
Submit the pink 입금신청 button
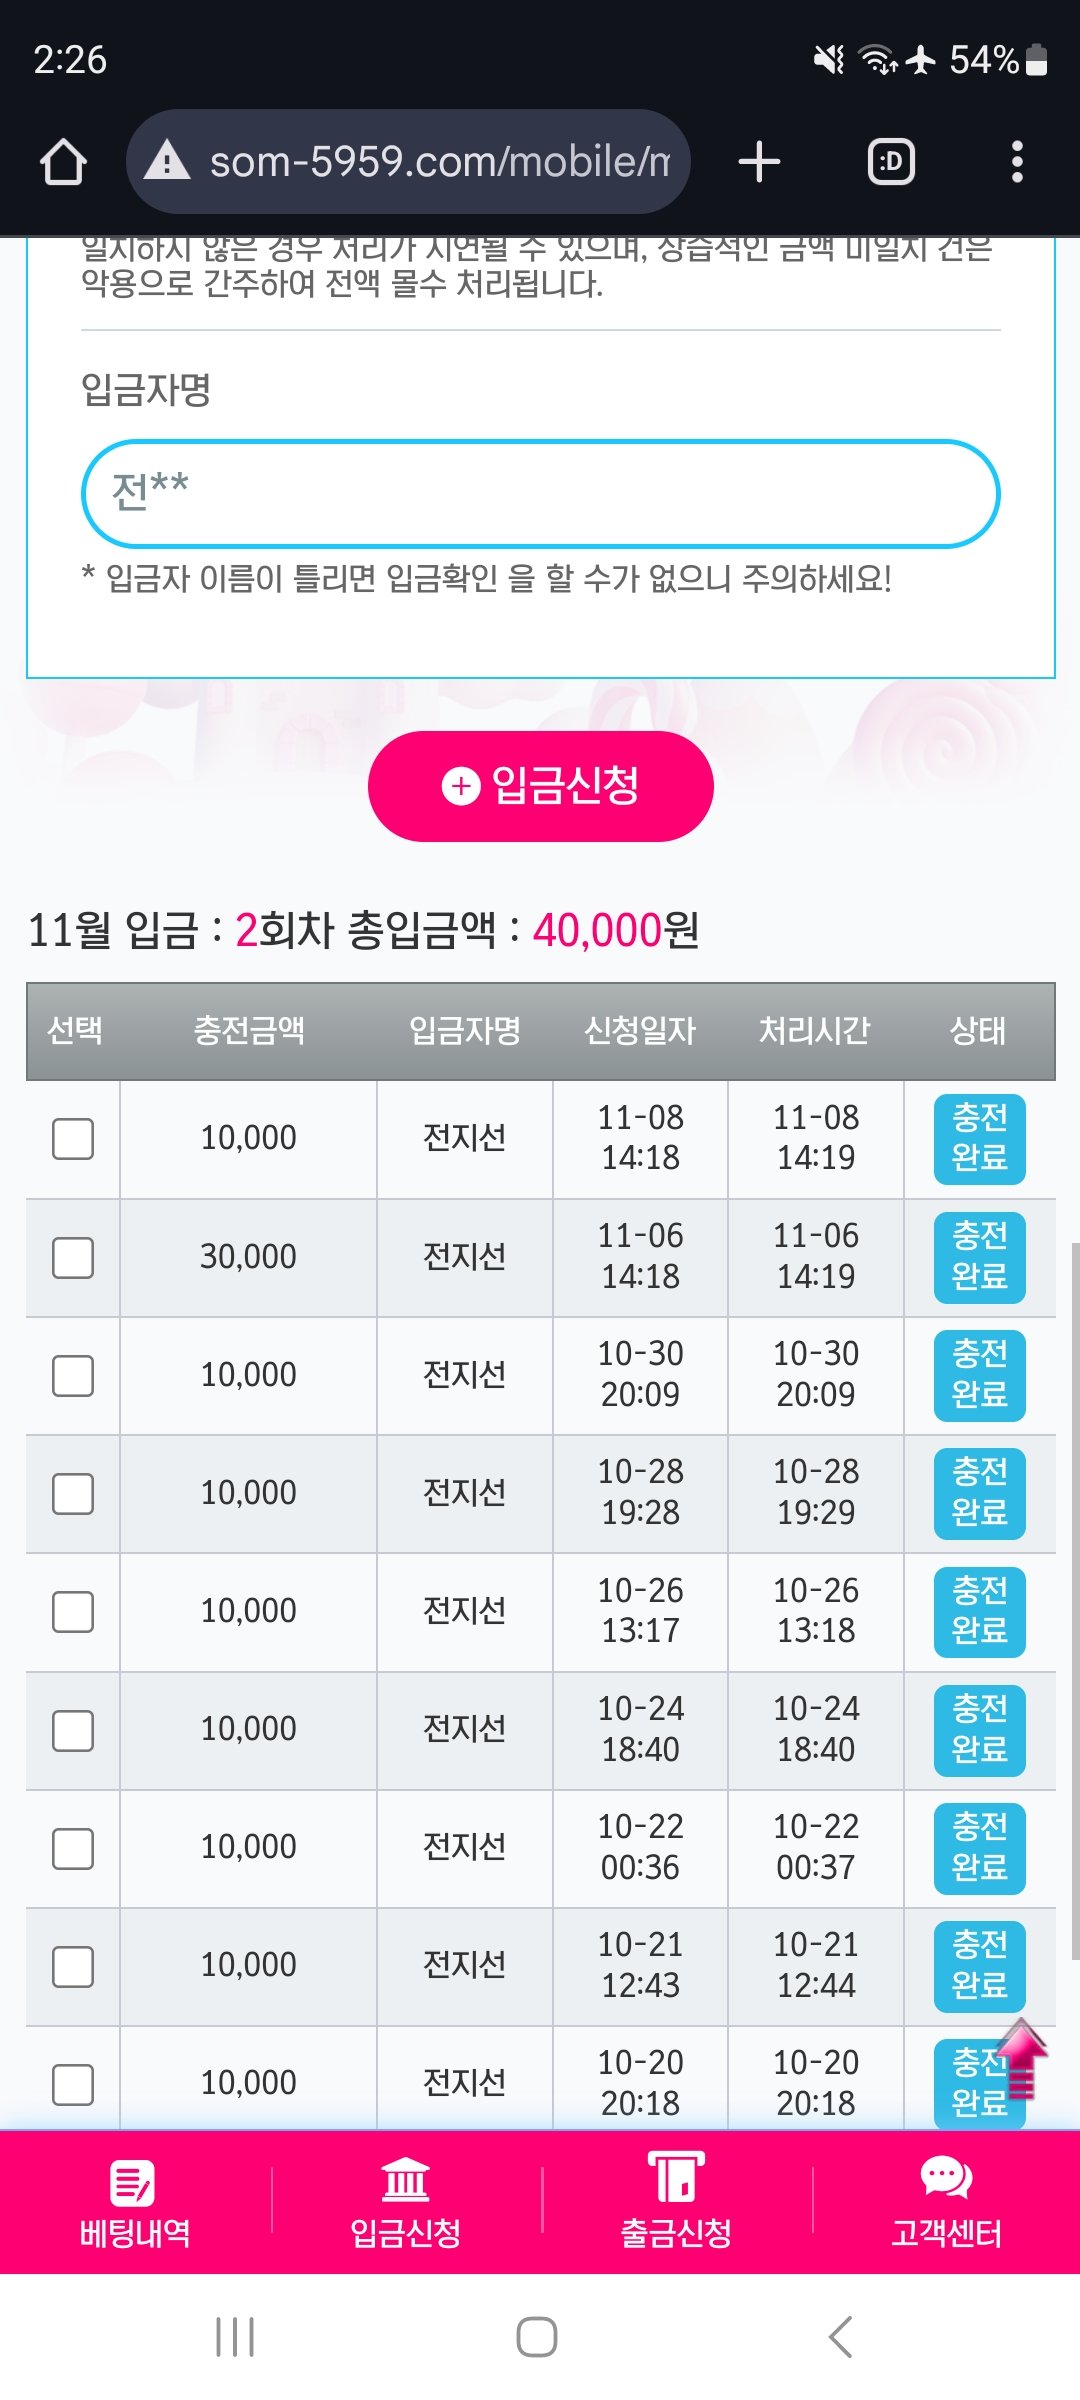540,786
